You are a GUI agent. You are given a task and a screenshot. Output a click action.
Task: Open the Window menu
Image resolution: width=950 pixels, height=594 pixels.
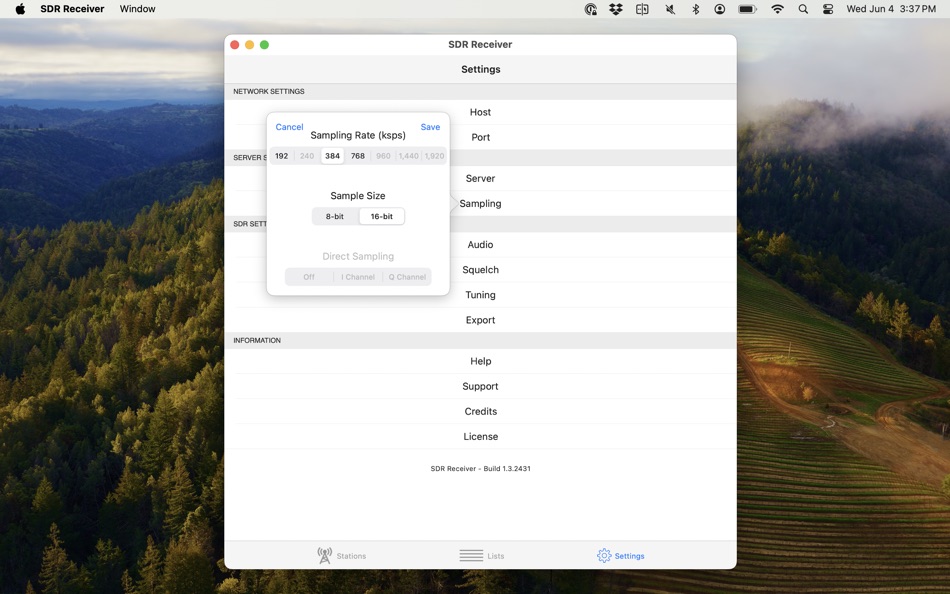[138, 8]
